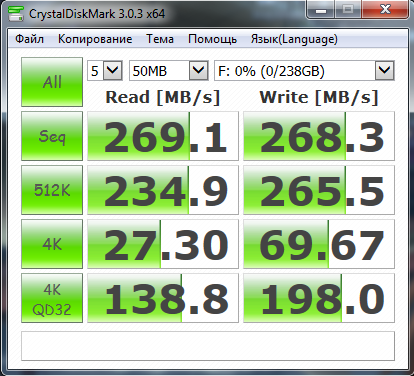Run the 4K QD32 test
Image resolution: width=414 pixels, height=376 pixels.
(x=52, y=298)
